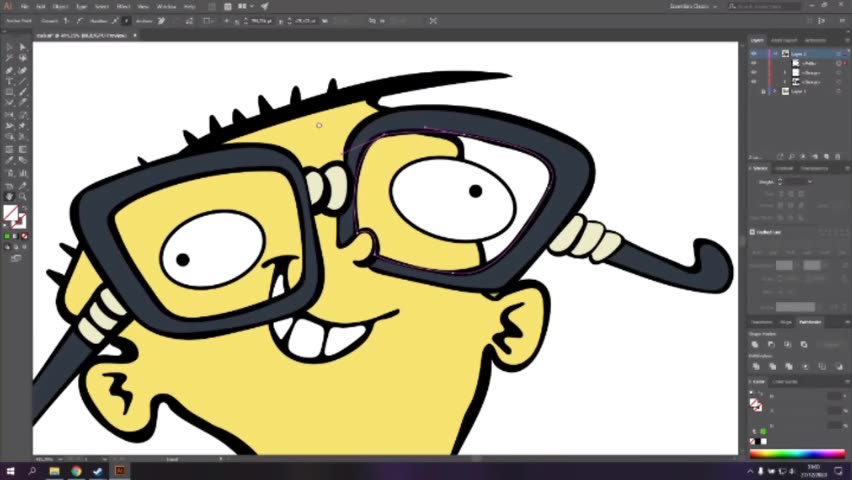Select the Butt Cap stroke option
Screen dimensions: 852x480
[x=781, y=194]
